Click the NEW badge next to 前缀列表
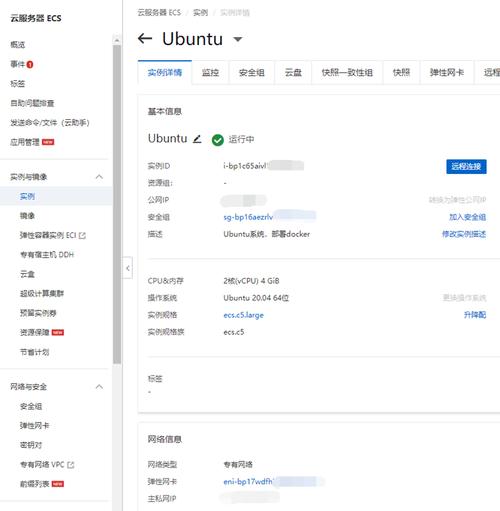This screenshot has width=500, height=511. coord(58,484)
